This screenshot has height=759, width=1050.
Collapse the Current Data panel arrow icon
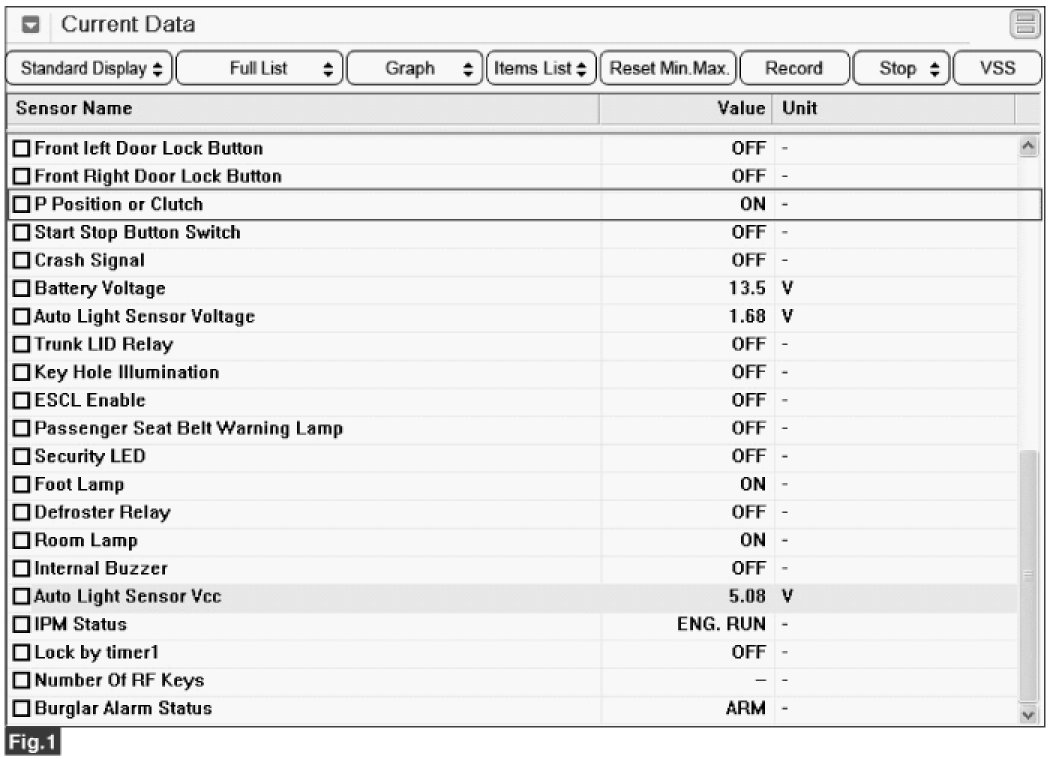tap(29, 25)
